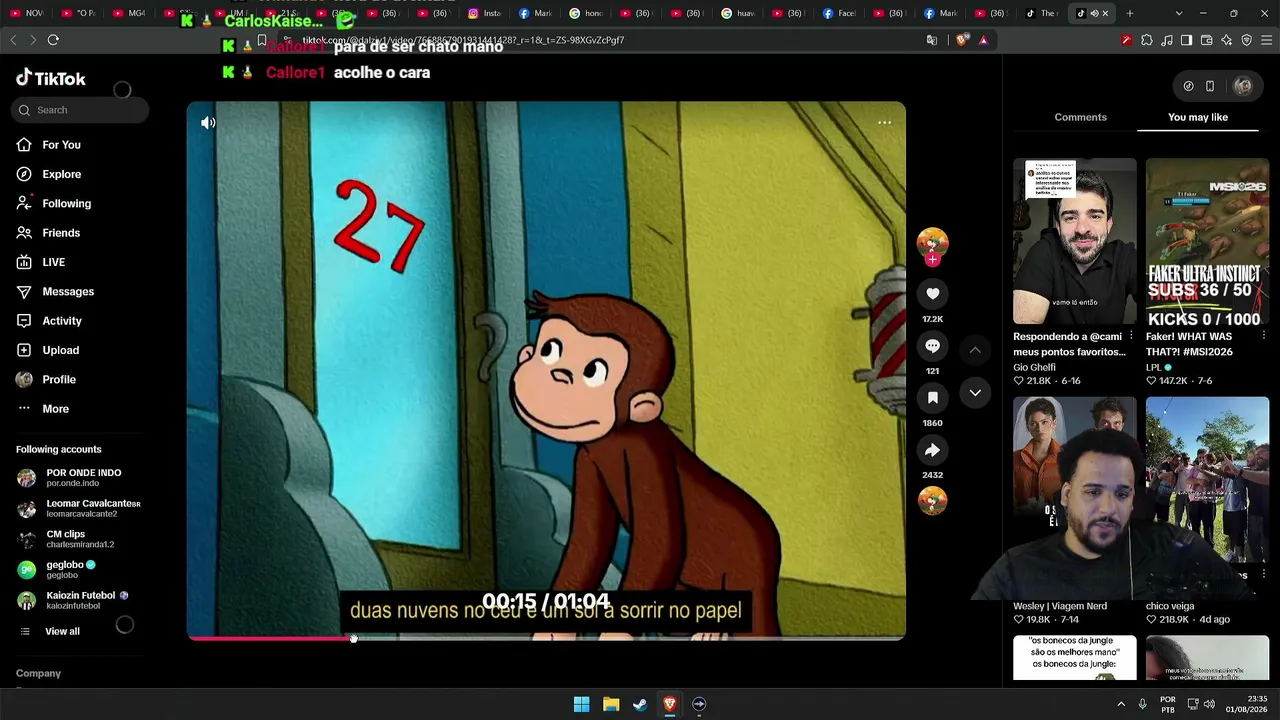Show hidden system tray icons
Screen dimensions: 1280x720
pyautogui.click(x=1121, y=704)
